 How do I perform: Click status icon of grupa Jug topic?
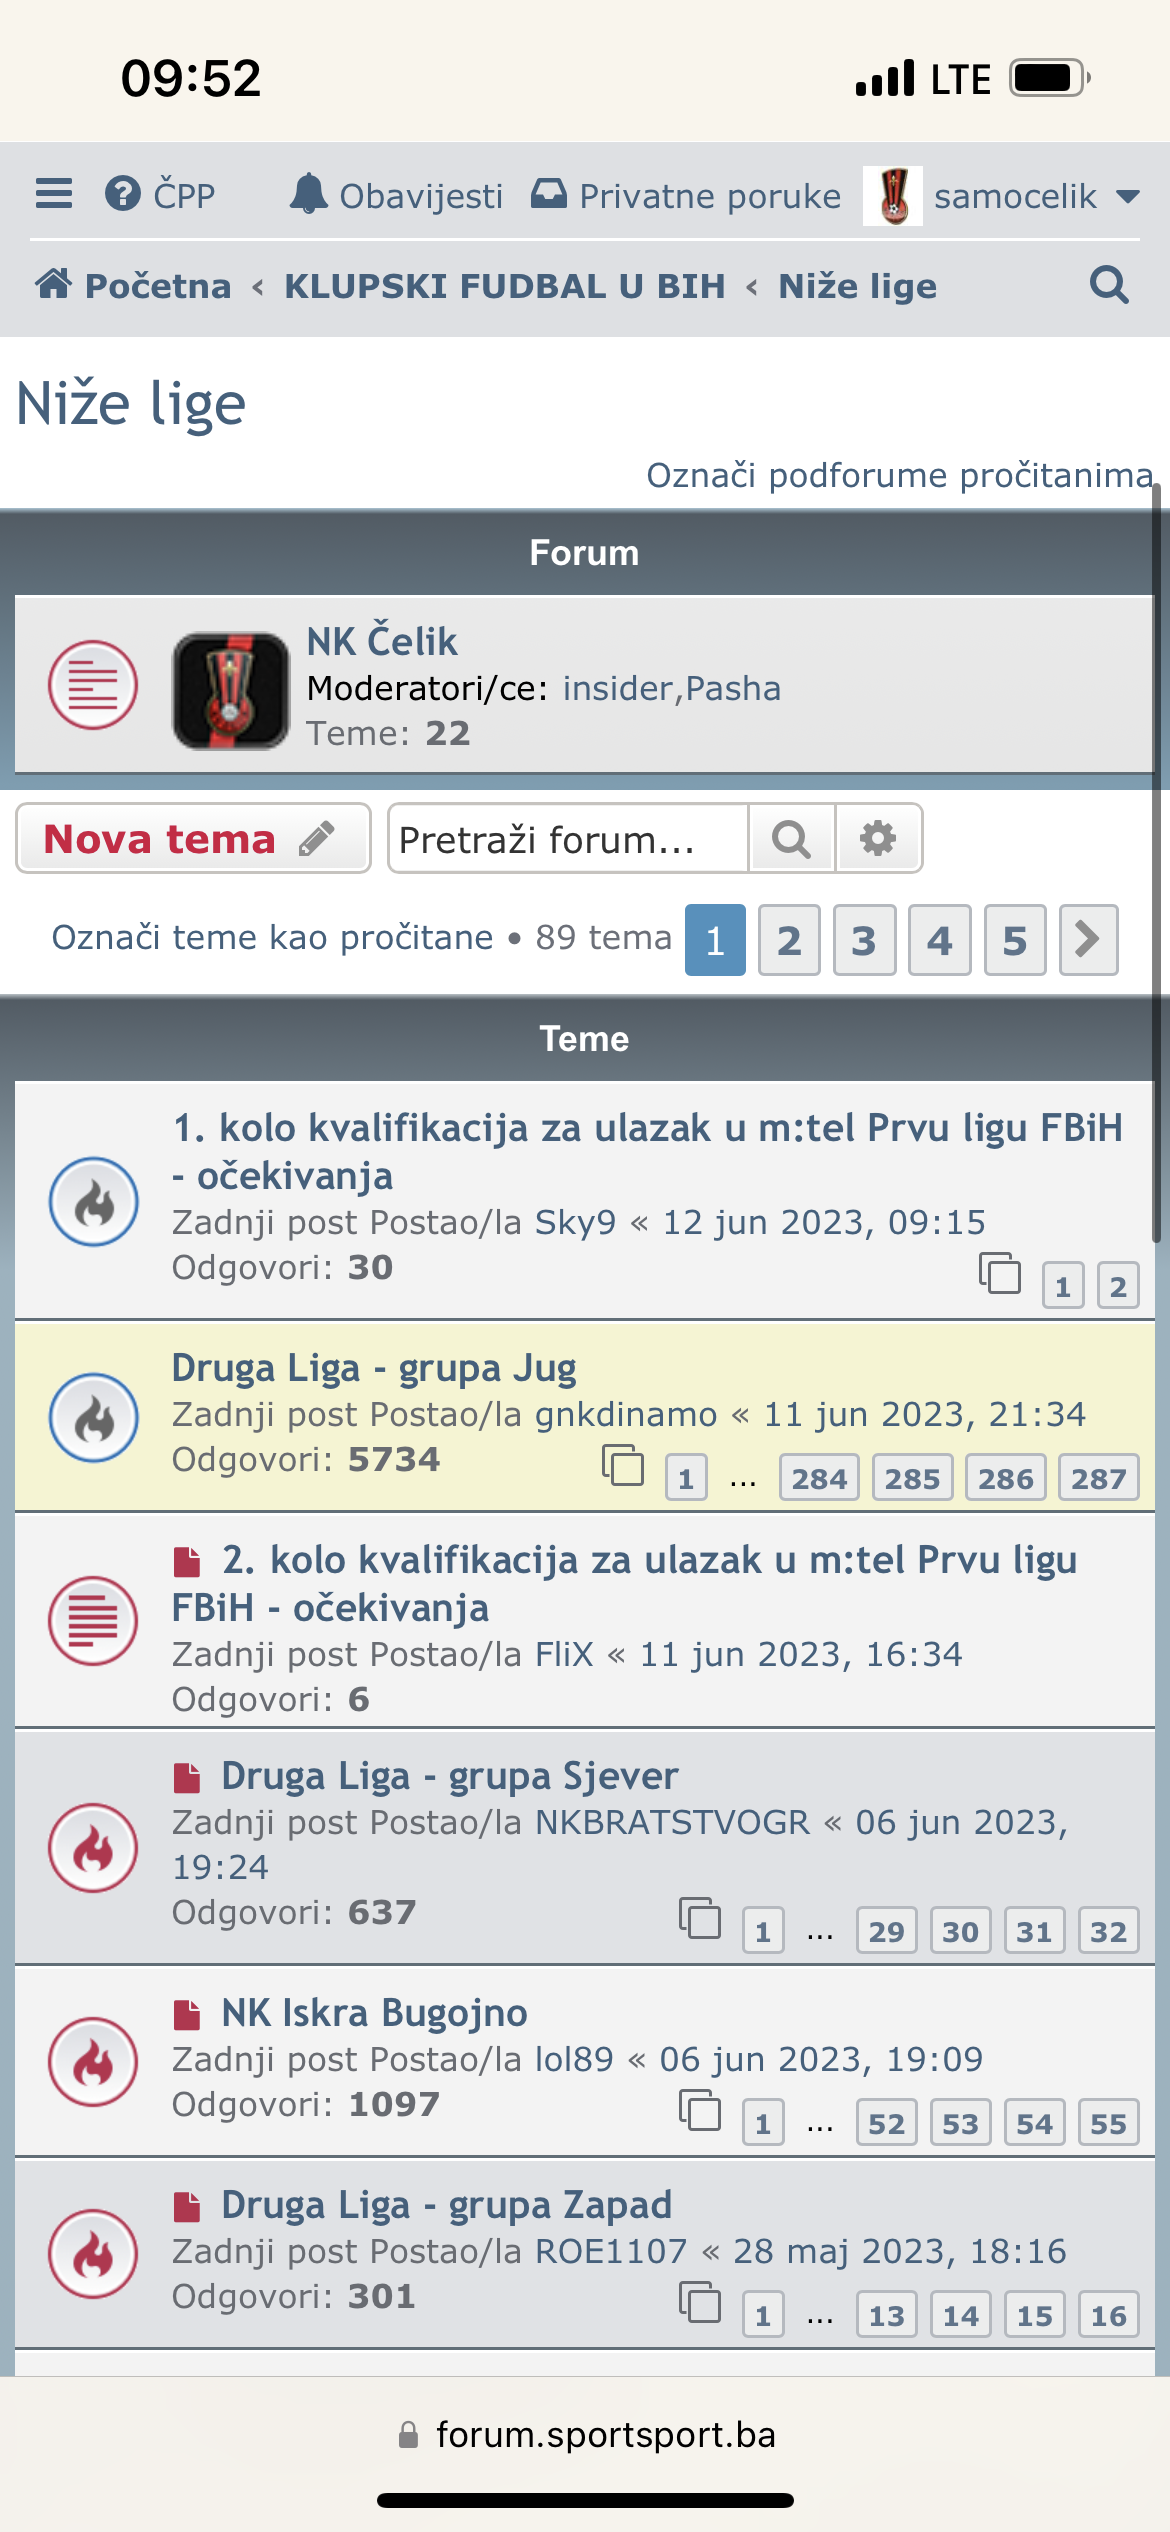click(x=94, y=1417)
